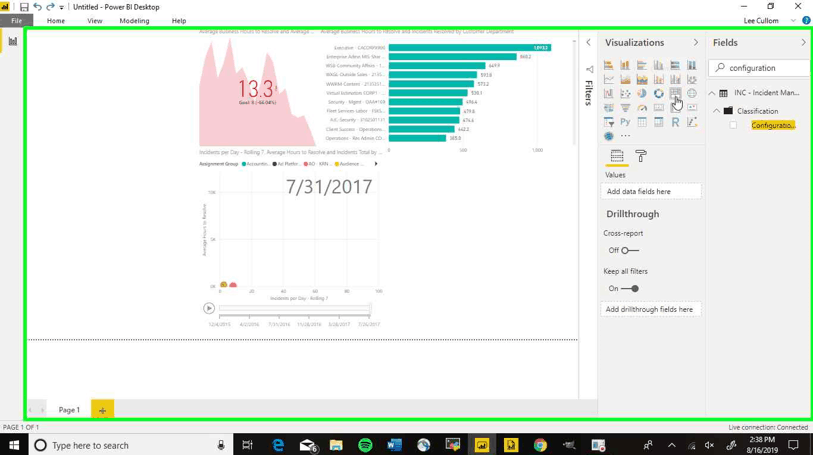Viewport: 814px width, 455px height.
Task: Collapse the Fields pane
Action: 804,42
